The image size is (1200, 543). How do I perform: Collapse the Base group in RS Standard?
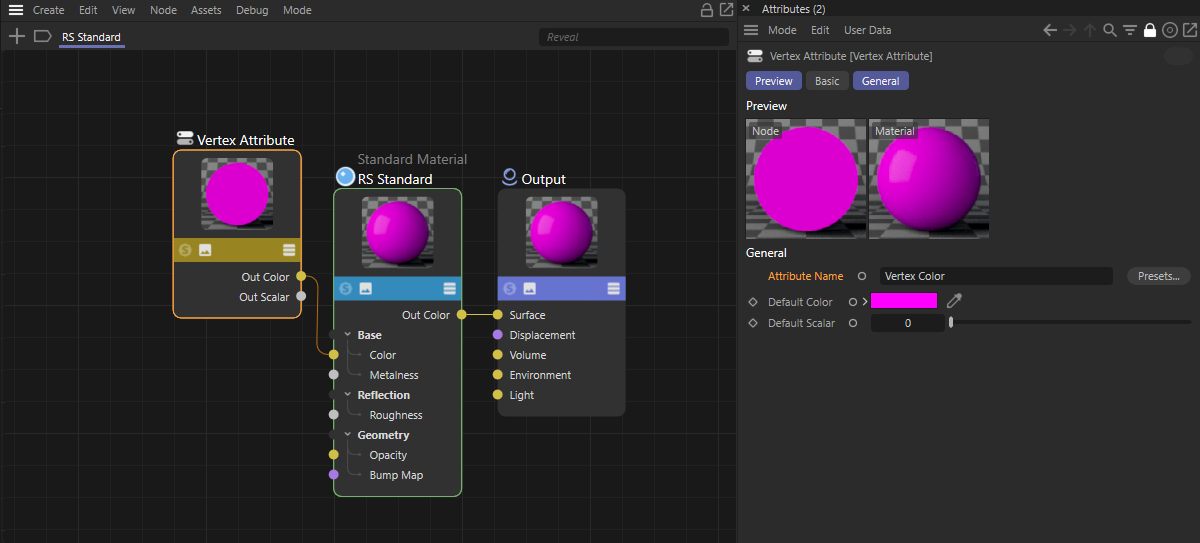point(347,335)
